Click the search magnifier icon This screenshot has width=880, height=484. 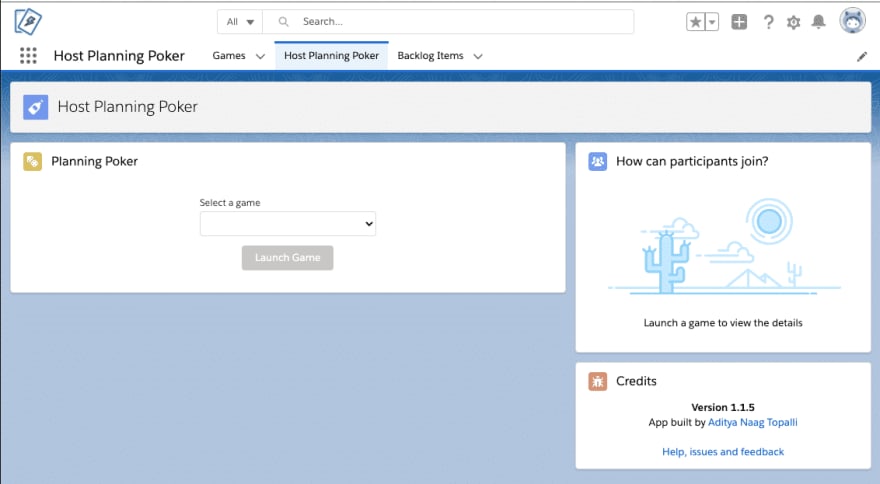tap(283, 21)
